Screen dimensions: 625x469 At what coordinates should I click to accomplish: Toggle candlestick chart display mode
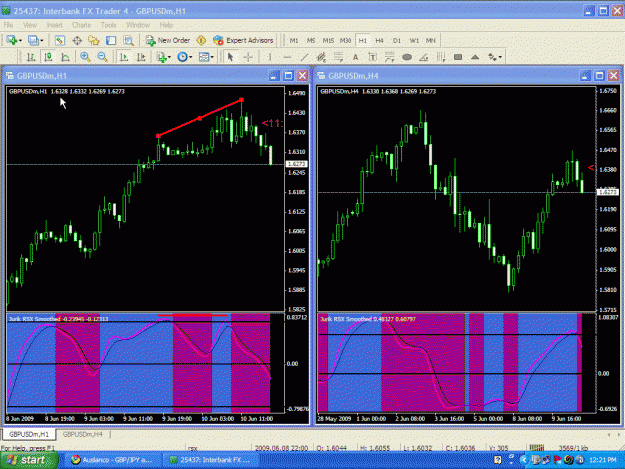tap(48, 57)
